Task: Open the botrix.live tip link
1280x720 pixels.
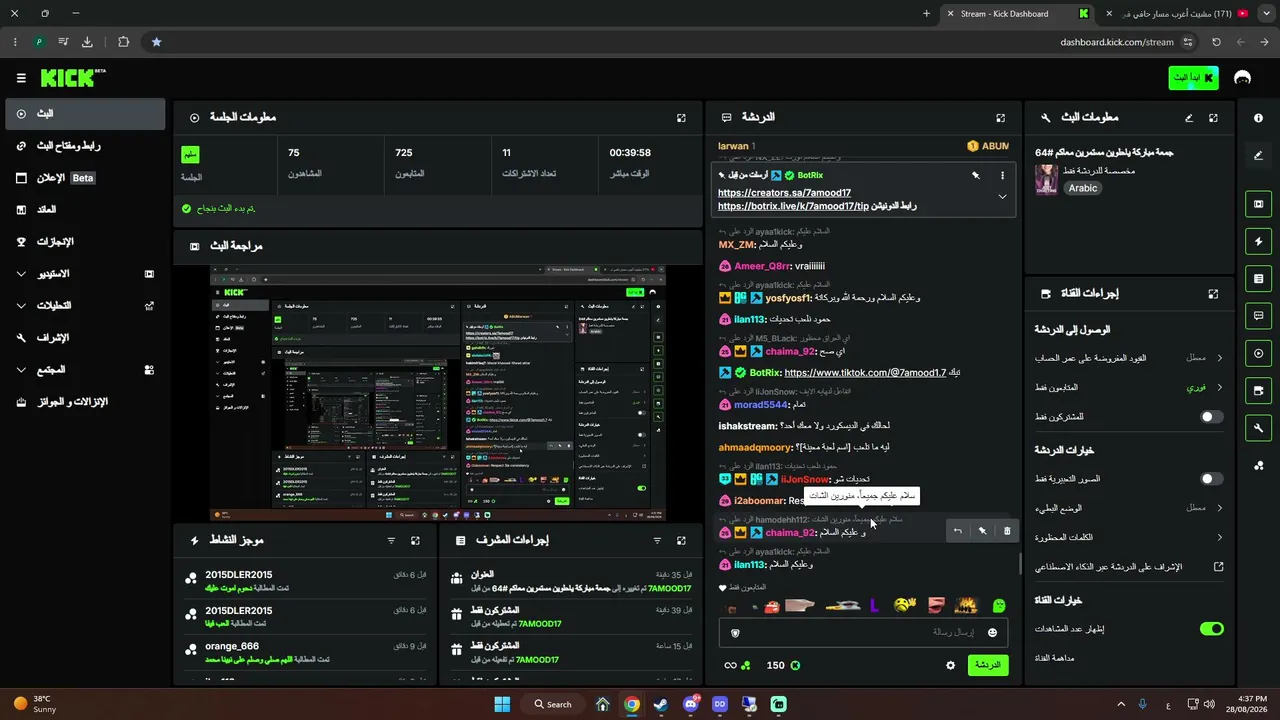Action: (794, 206)
